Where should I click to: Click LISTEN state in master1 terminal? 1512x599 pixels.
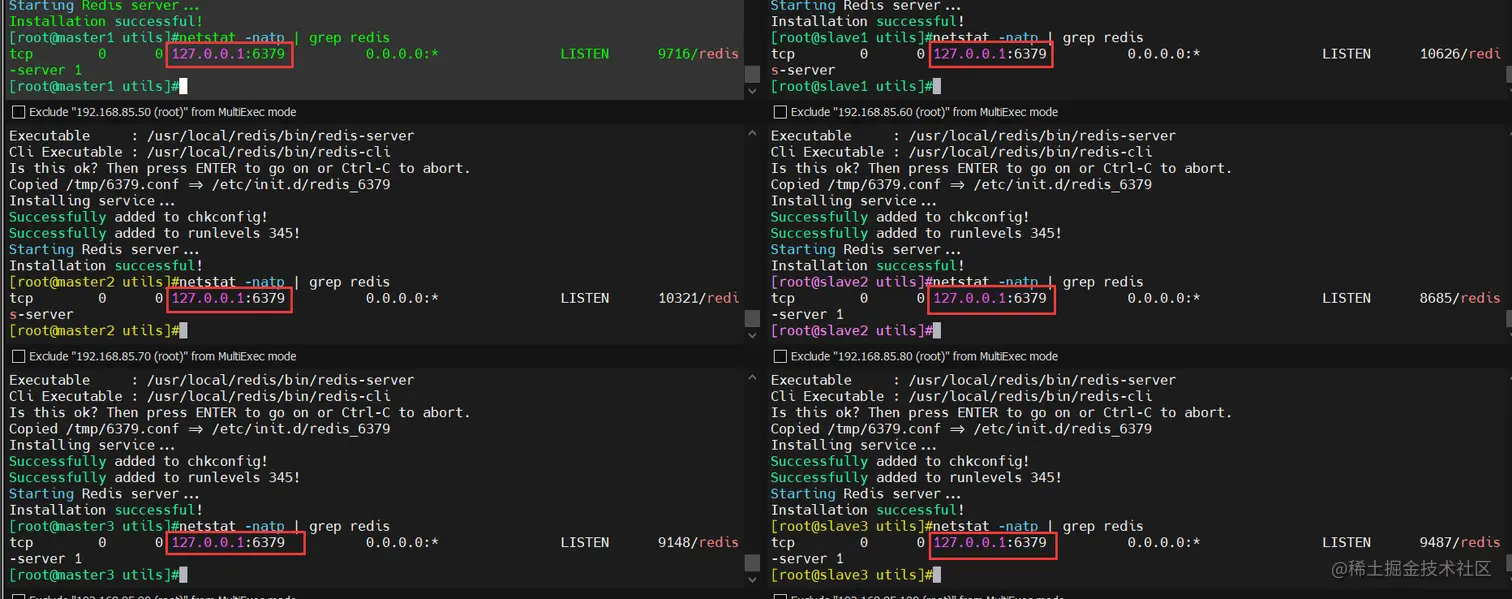[x=585, y=54]
